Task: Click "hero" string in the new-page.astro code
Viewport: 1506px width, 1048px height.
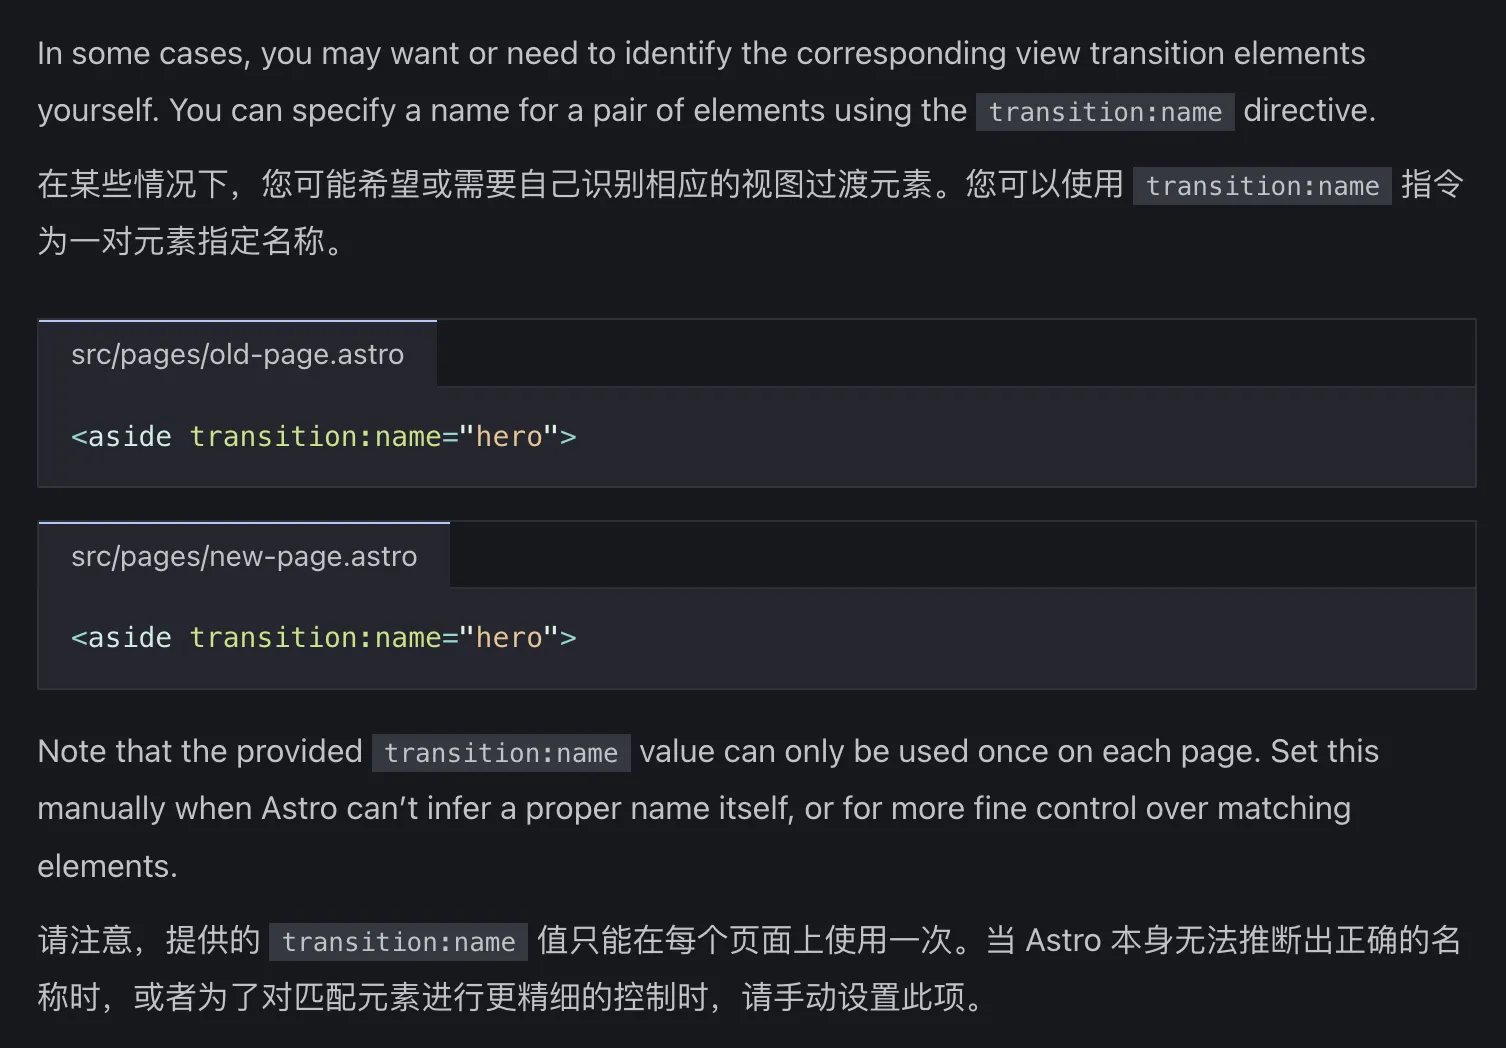Action: pos(508,638)
